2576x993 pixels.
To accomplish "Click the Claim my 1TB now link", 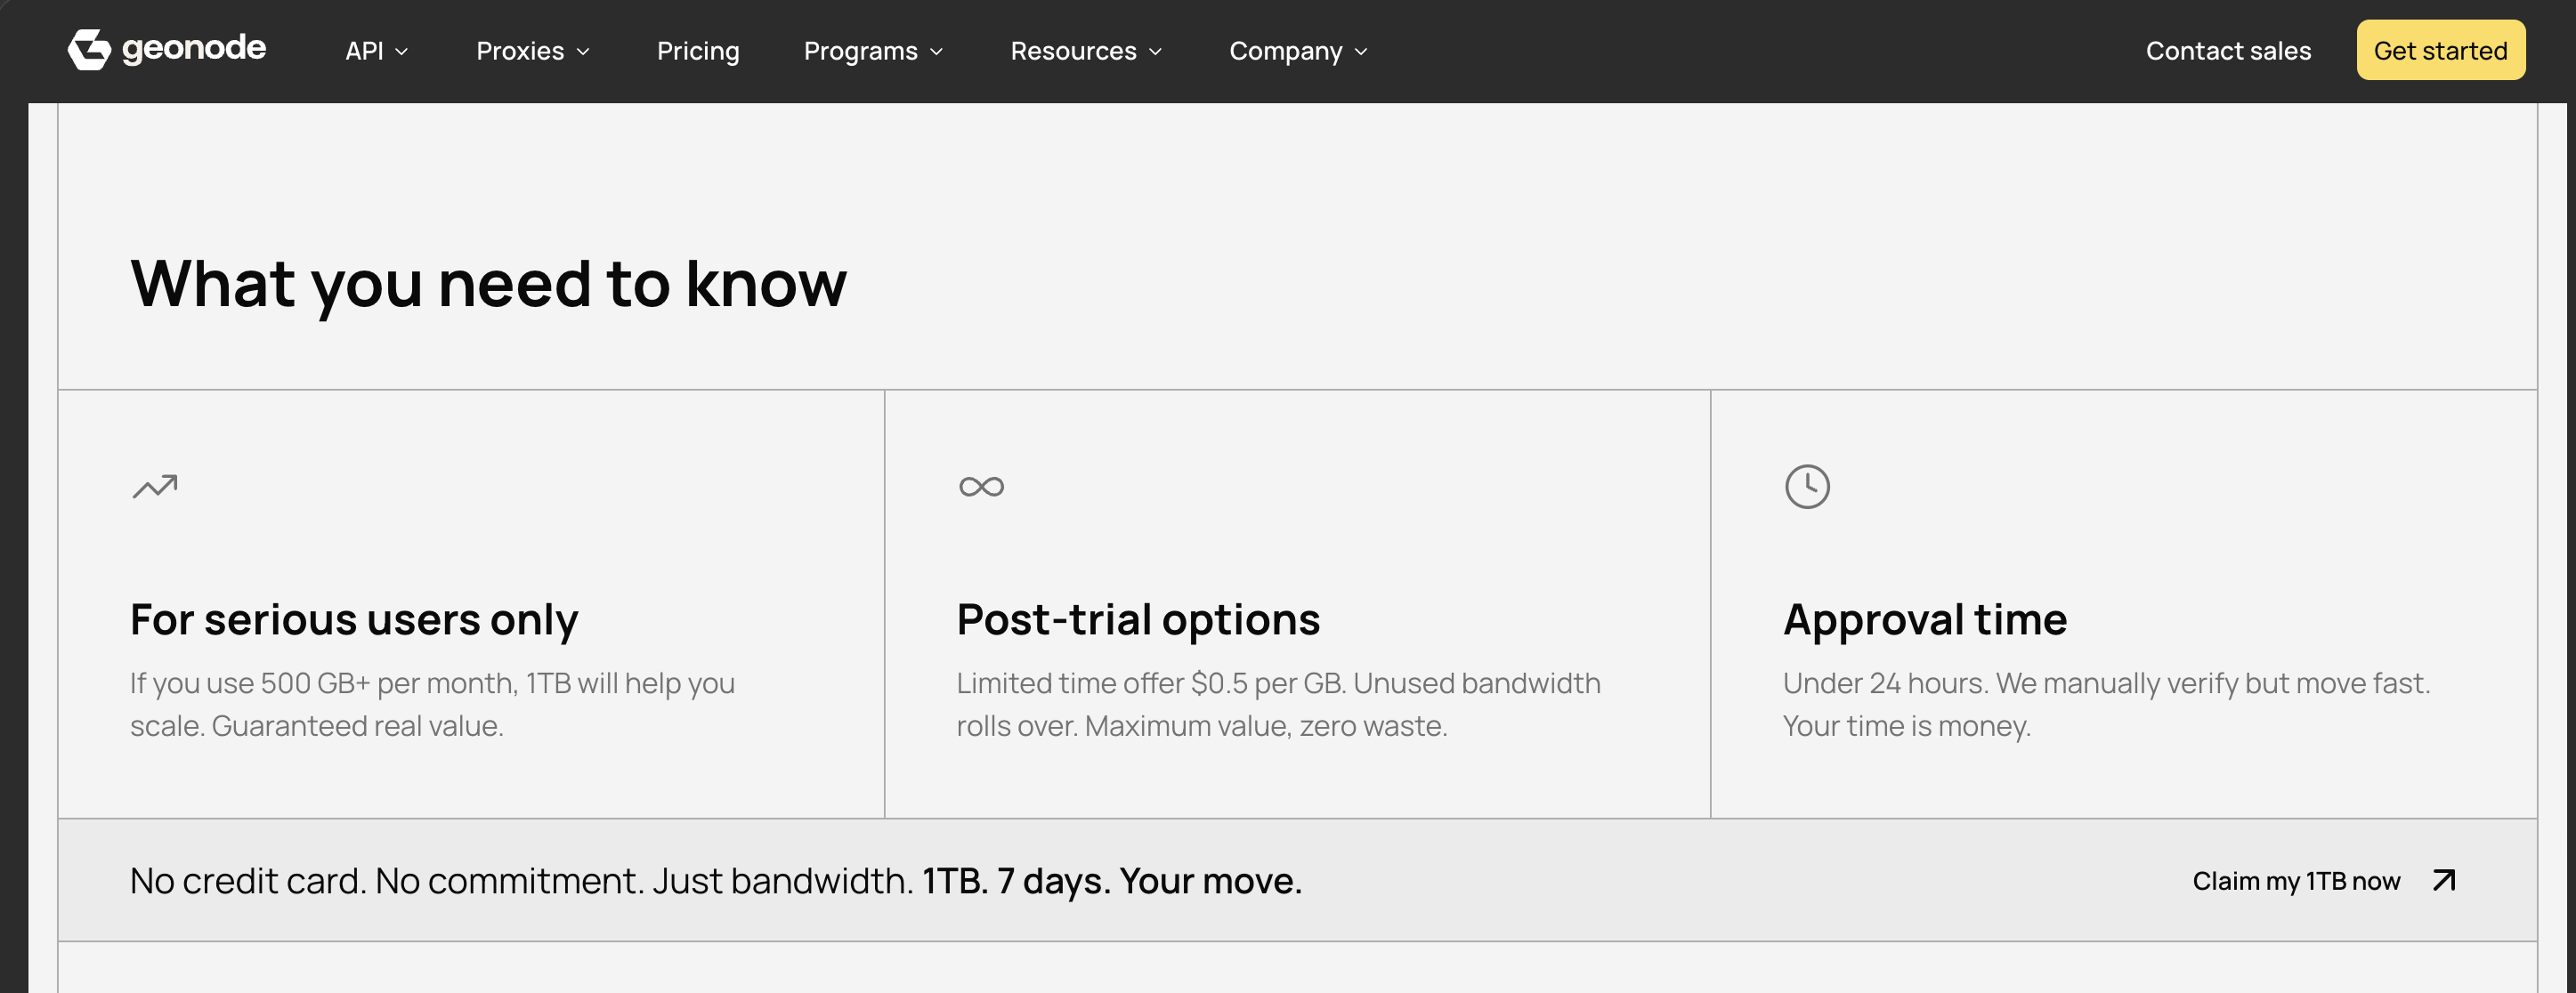I will (2296, 881).
